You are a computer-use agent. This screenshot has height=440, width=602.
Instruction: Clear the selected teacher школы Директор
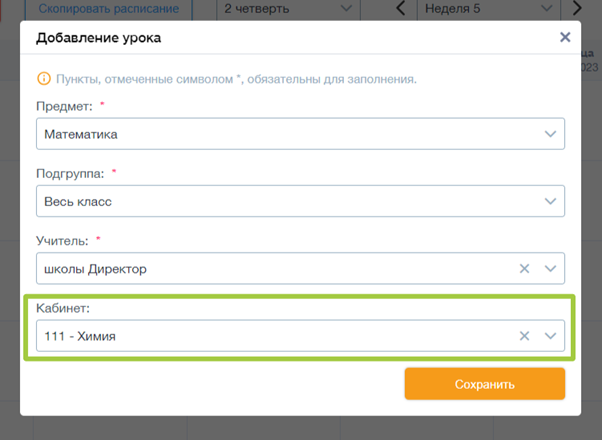tap(524, 268)
